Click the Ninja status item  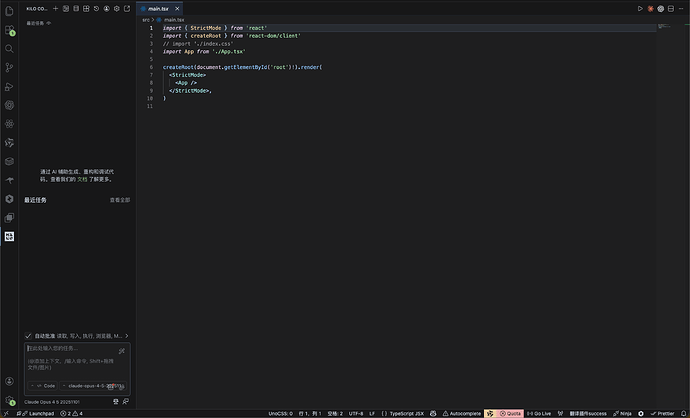coord(622,413)
